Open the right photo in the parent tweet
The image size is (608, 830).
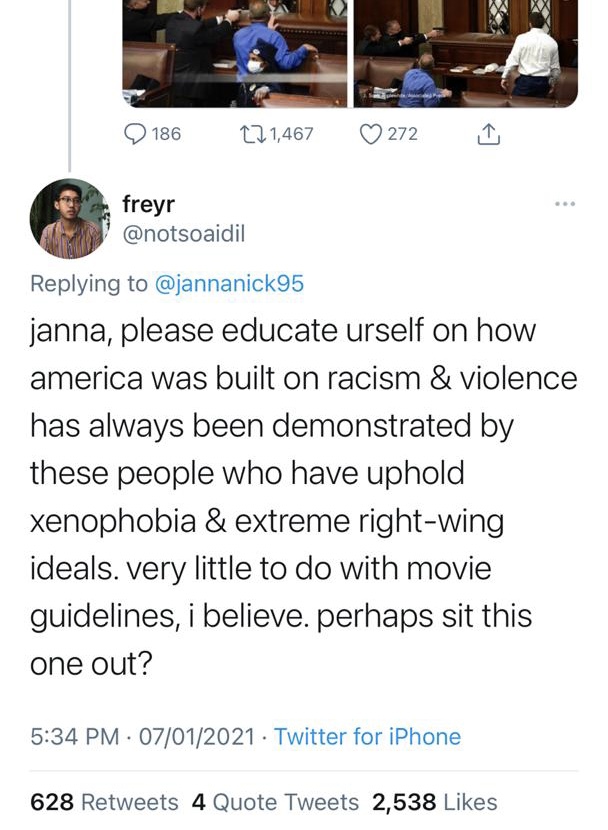pyautogui.click(x=465, y=52)
